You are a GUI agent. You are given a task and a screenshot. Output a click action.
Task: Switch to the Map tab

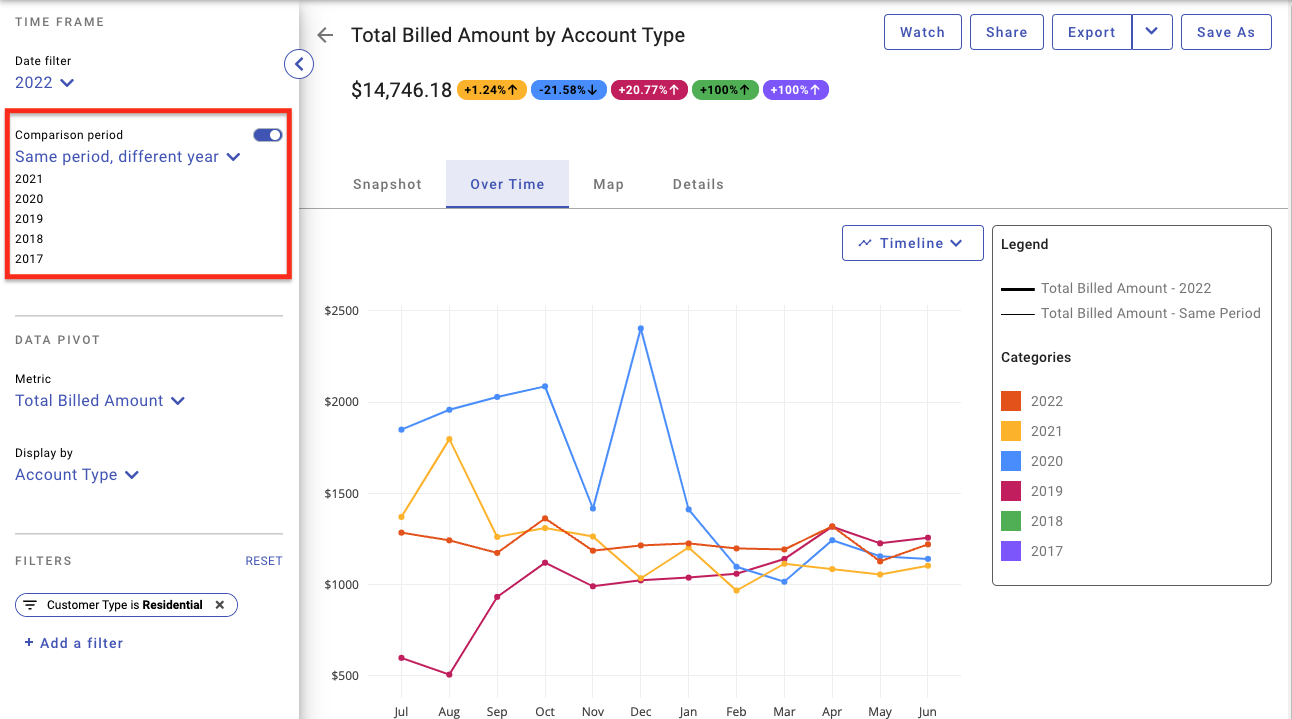(x=608, y=184)
